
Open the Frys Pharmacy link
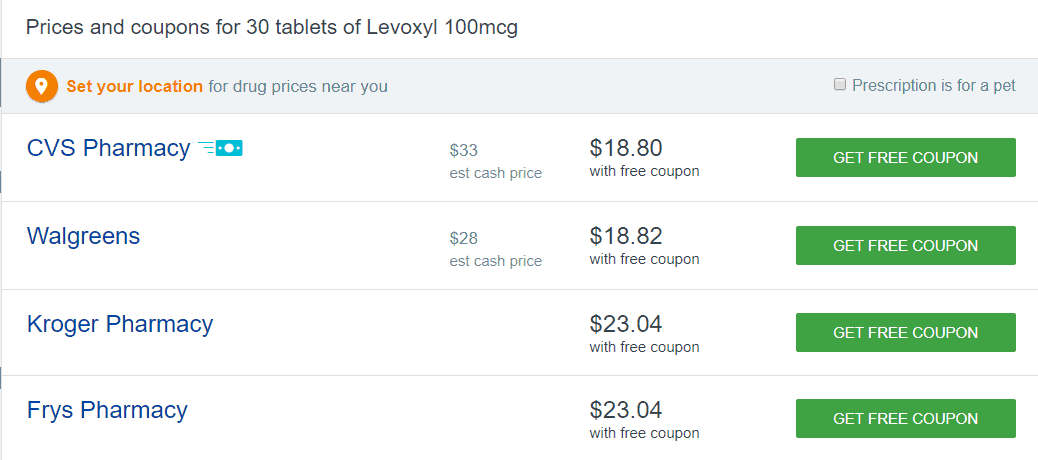point(107,410)
